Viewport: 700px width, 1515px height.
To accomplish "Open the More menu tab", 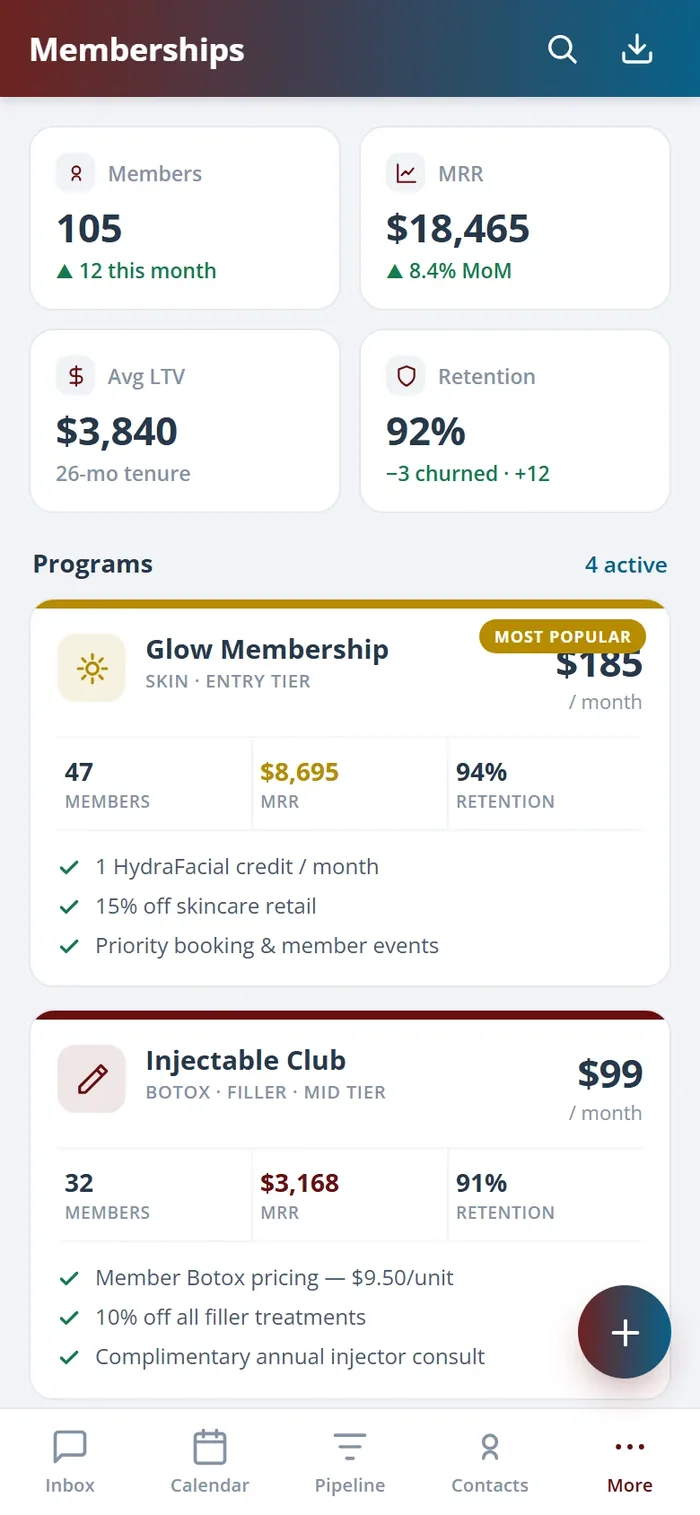I will 630,1462.
